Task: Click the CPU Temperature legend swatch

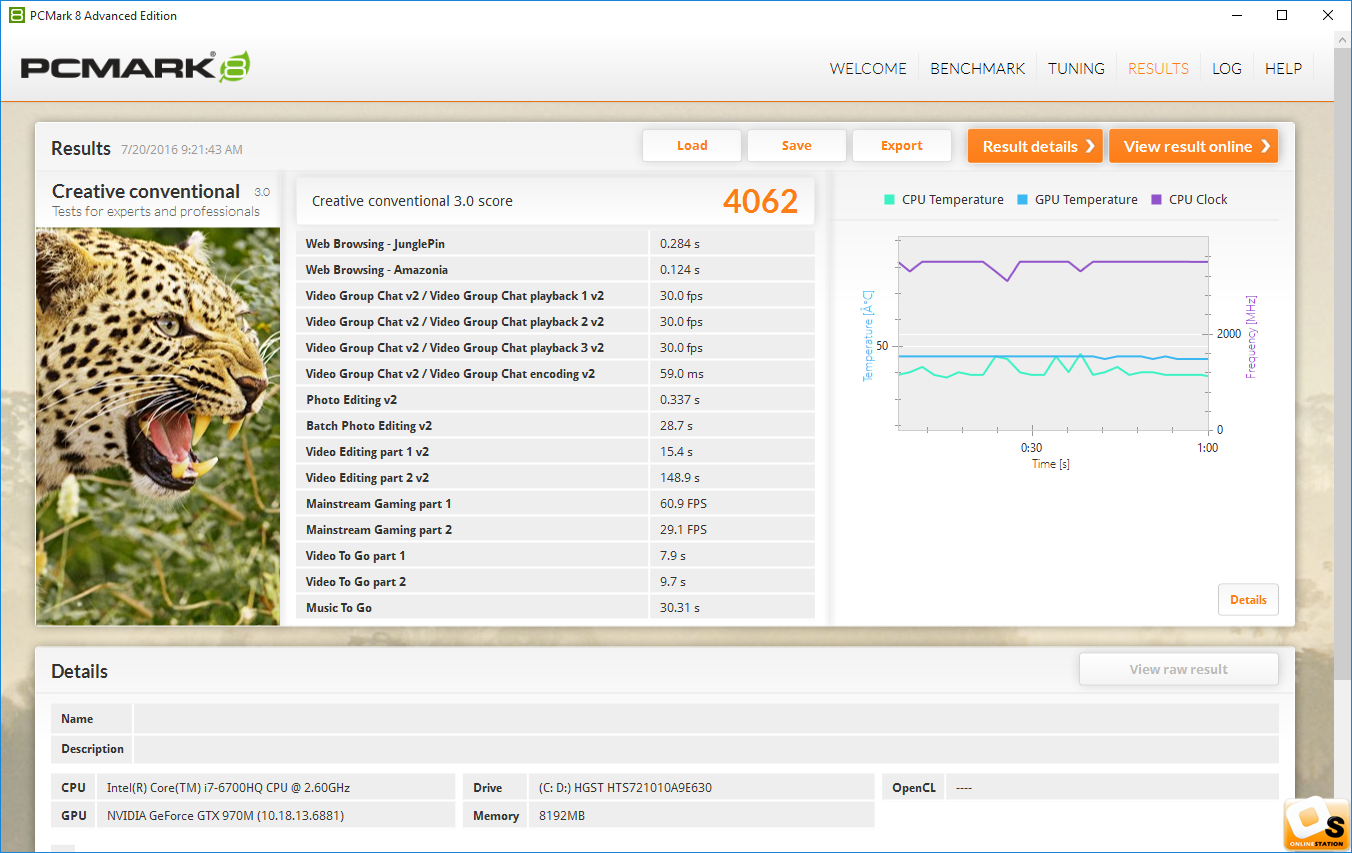Action: 889,199
